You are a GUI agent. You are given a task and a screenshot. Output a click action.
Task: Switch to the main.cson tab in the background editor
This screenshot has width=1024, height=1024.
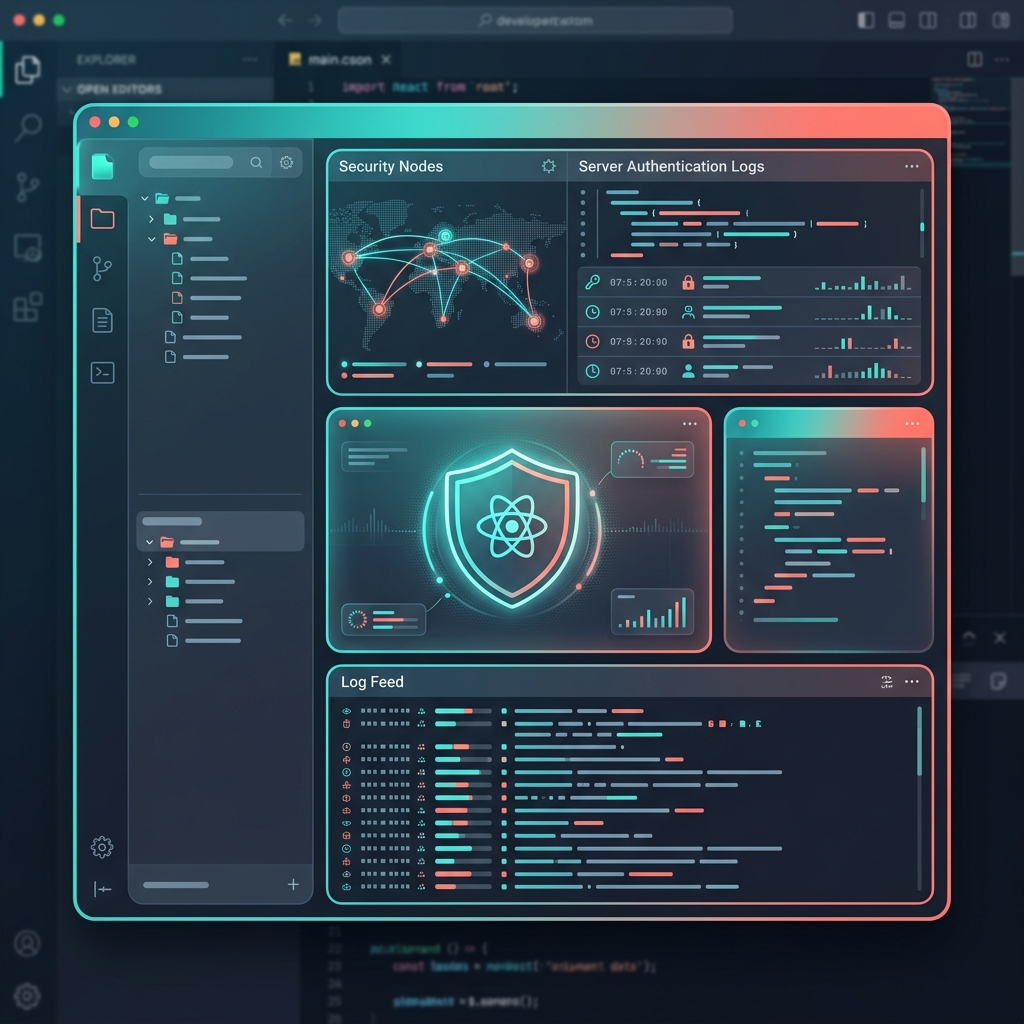coord(340,60)
